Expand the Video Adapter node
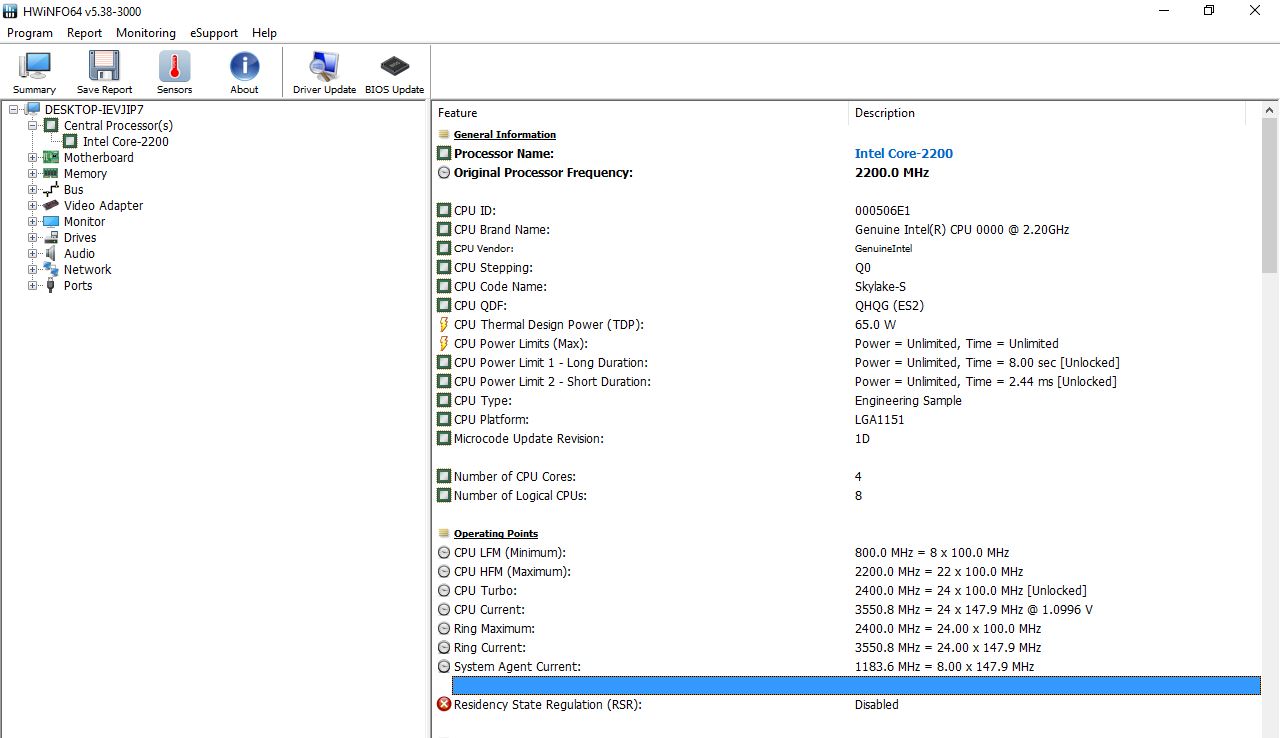Viewport: 1280px width, 738px height. (33, 205)
